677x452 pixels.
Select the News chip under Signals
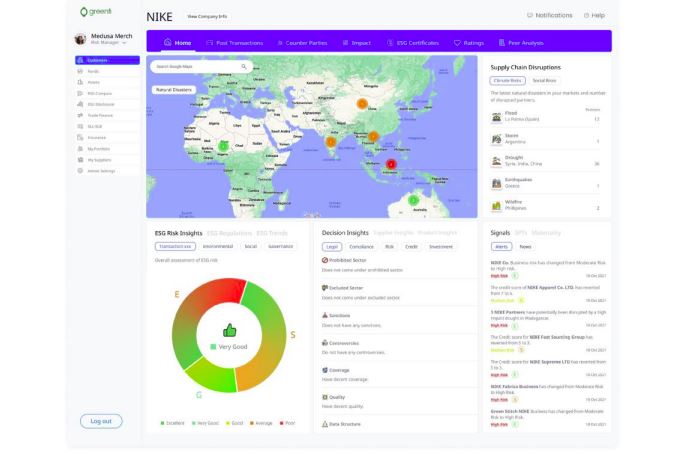coord(525,247)
